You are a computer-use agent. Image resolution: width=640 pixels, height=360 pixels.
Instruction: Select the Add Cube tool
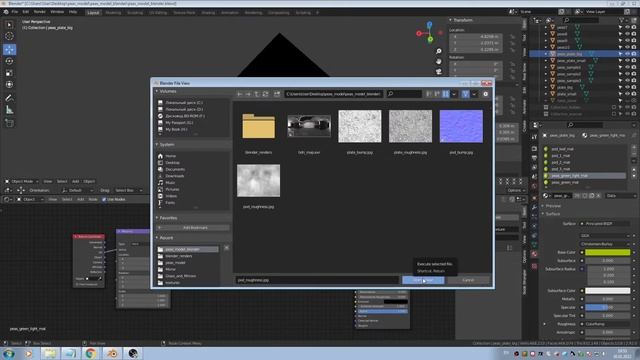click(9, 123)
